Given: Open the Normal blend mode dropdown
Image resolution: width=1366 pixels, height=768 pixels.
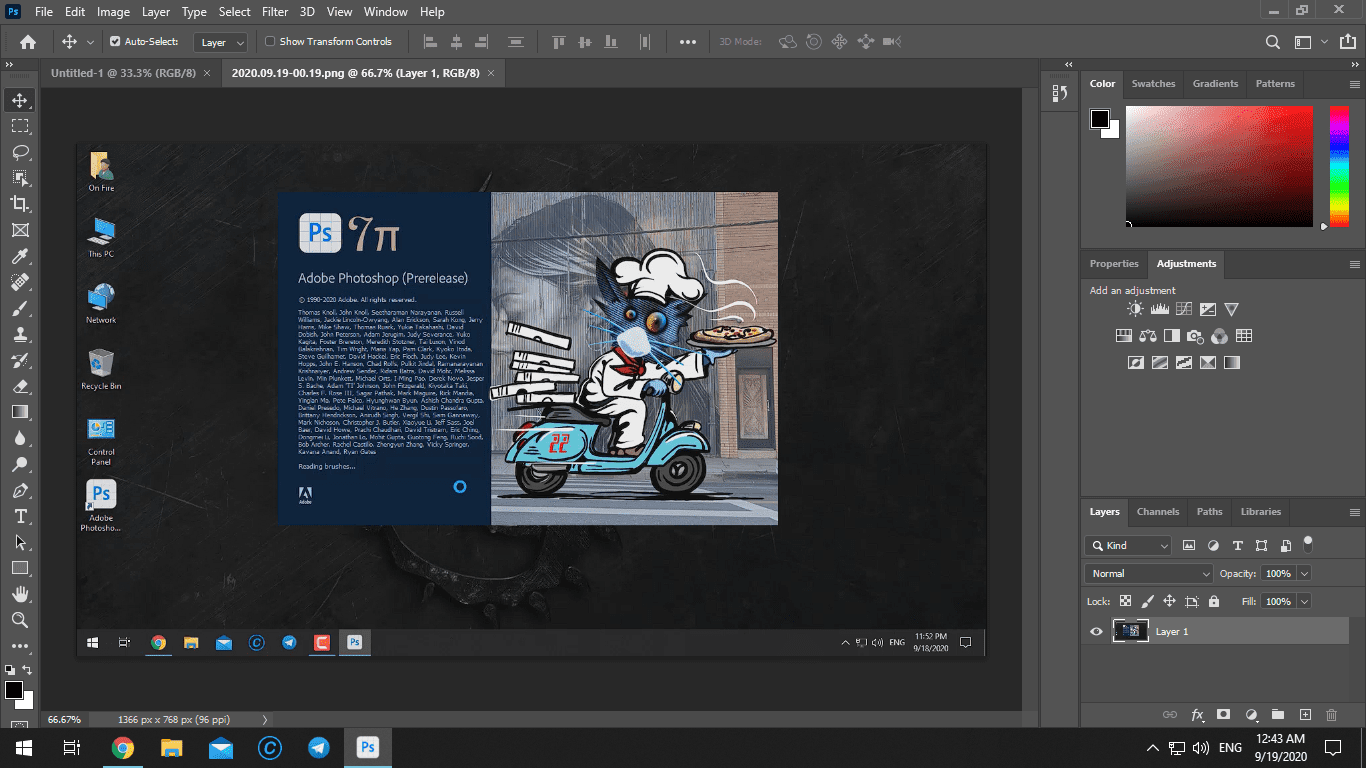Looking at the screenshot, I should (x=1148, y=574).
